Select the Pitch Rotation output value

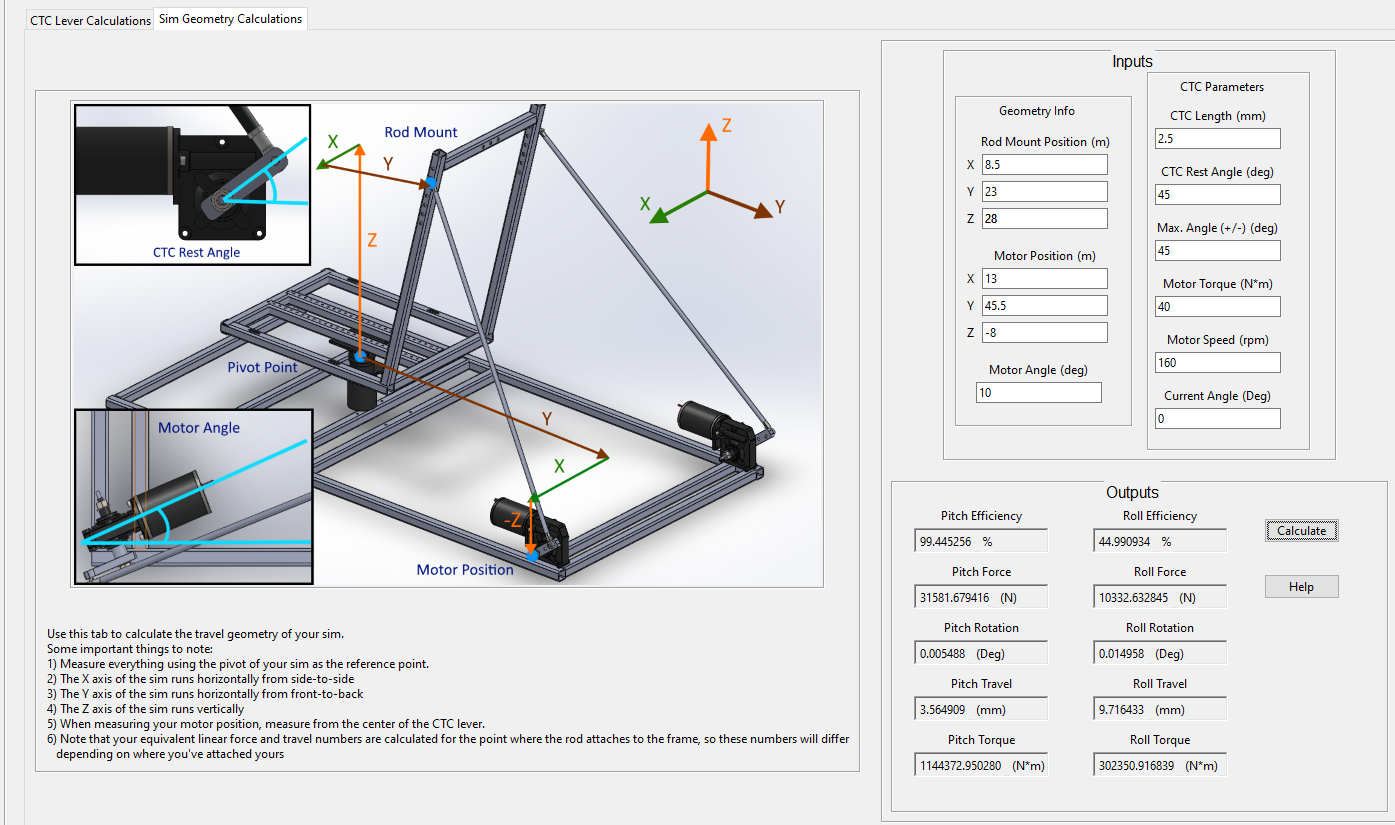981,653
